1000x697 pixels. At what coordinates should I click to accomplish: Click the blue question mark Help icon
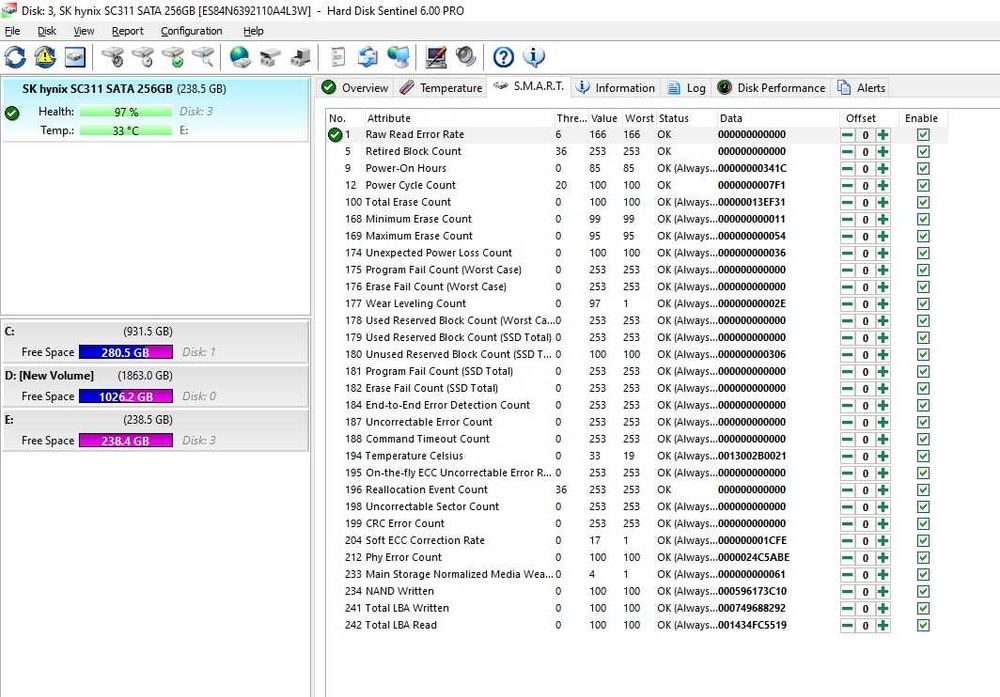point(503,57)
